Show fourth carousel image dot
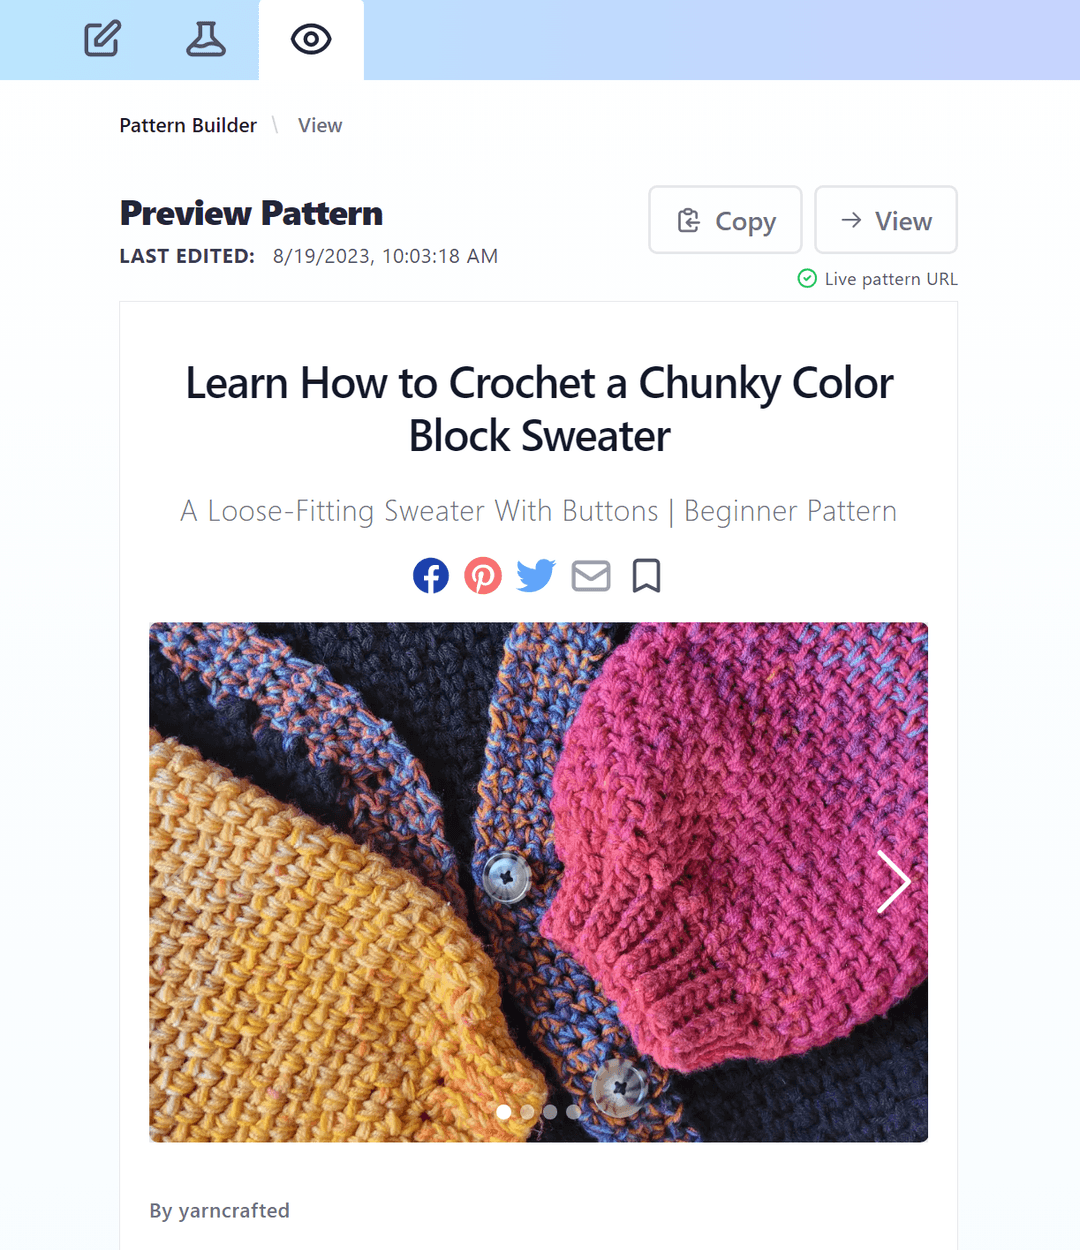Image resolution: width=1080 pixels, height=1250 pixels. [x=573, y=1112]
